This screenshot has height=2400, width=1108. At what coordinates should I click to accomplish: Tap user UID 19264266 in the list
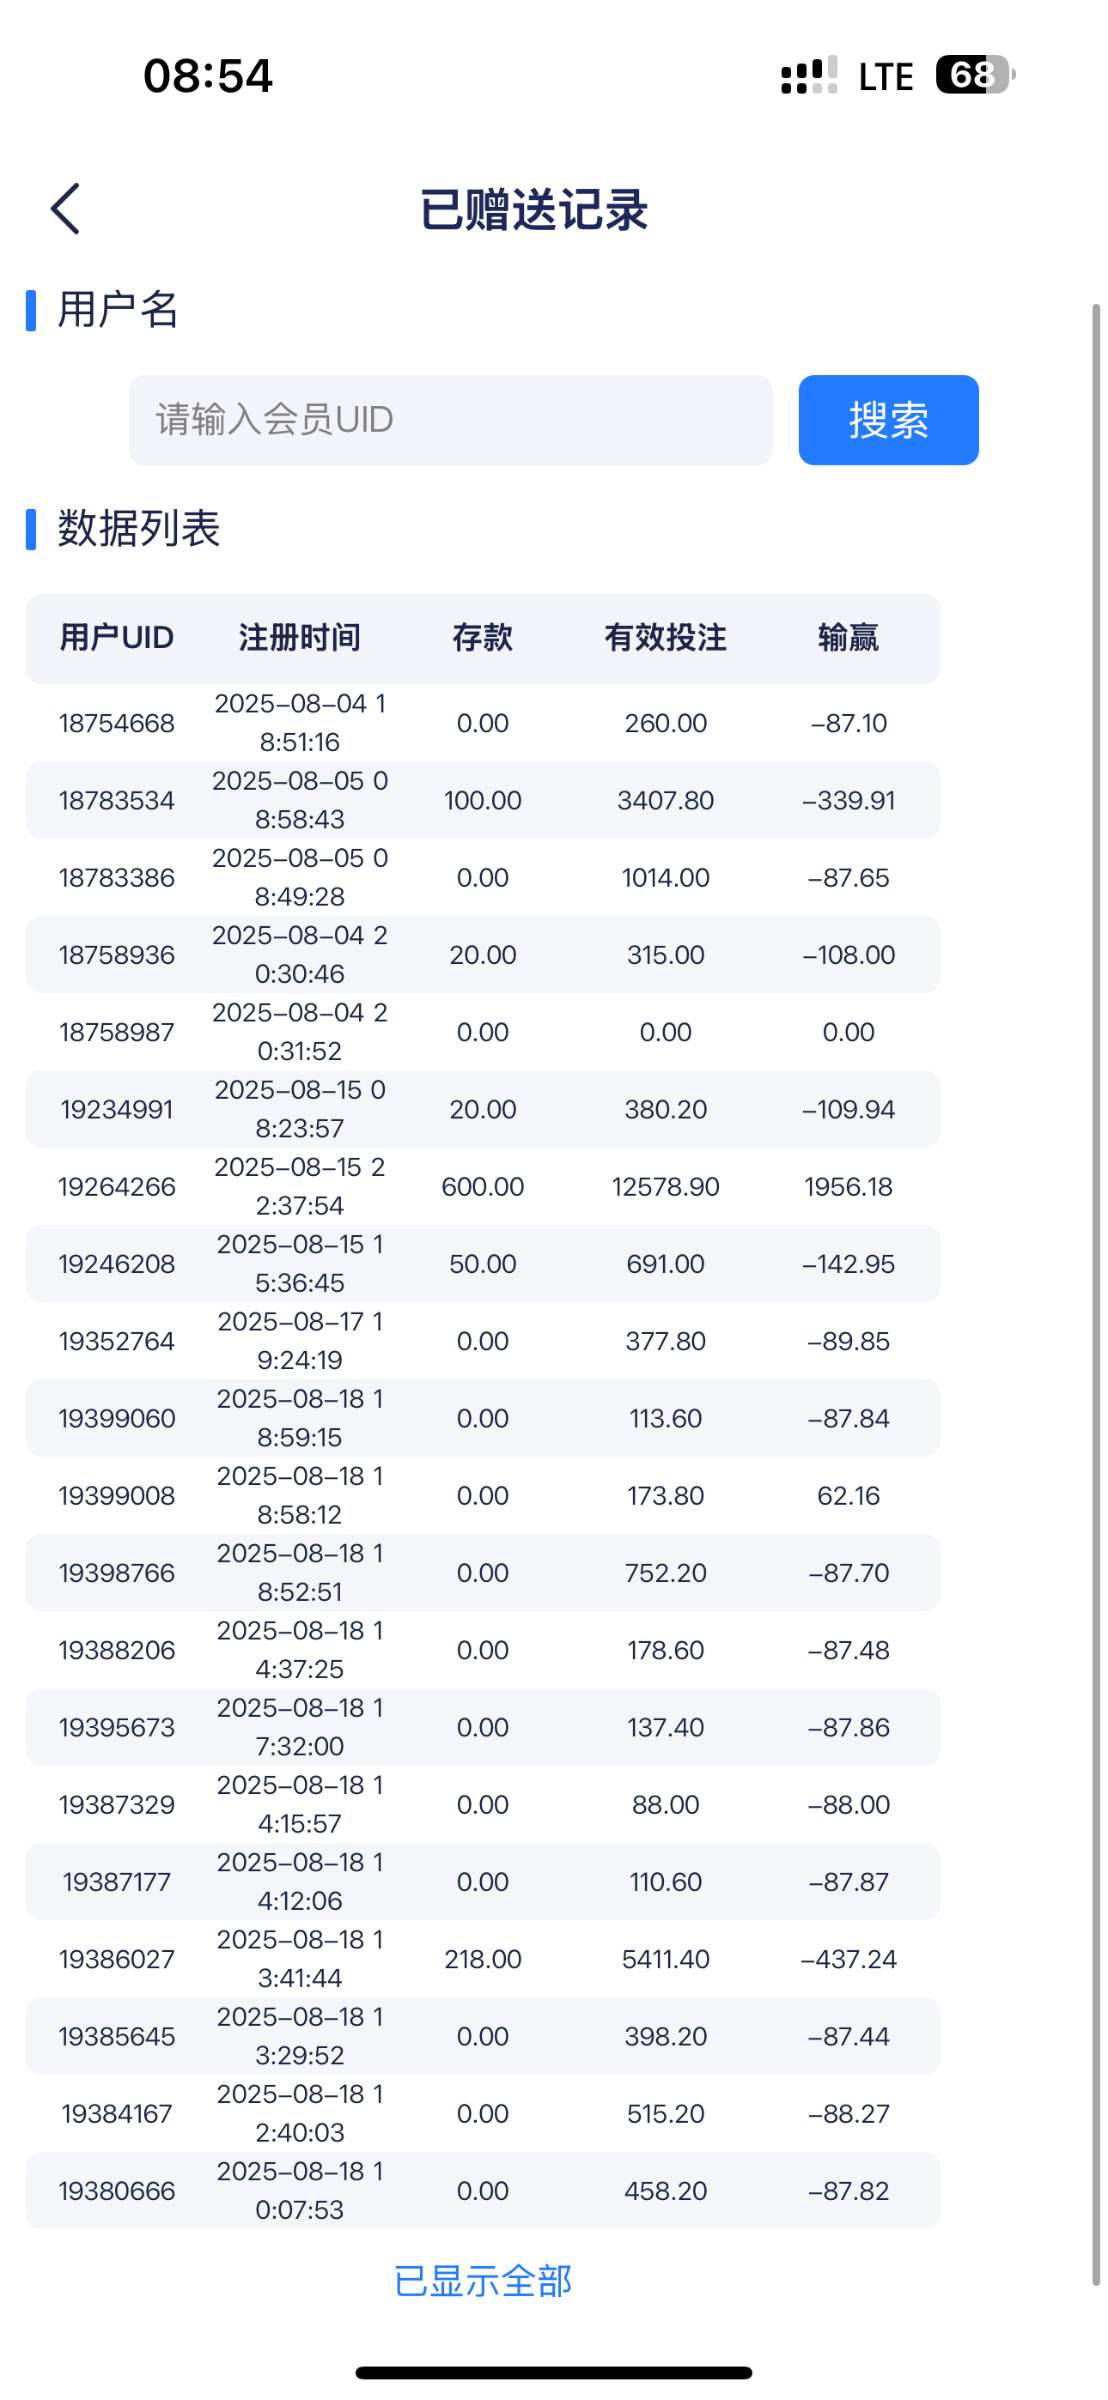coord(117,1187)
